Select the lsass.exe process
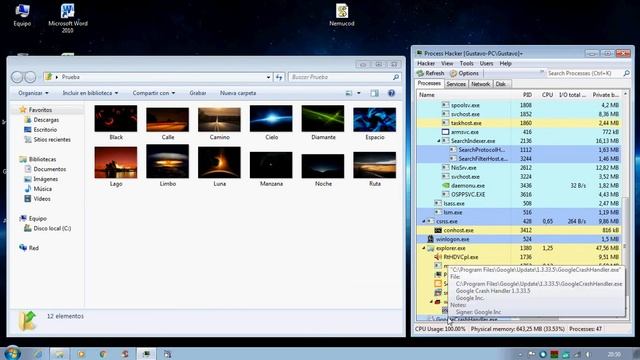The width and height of the screenshot is (640, 360). pyautogui.click(x=519, y=204)
